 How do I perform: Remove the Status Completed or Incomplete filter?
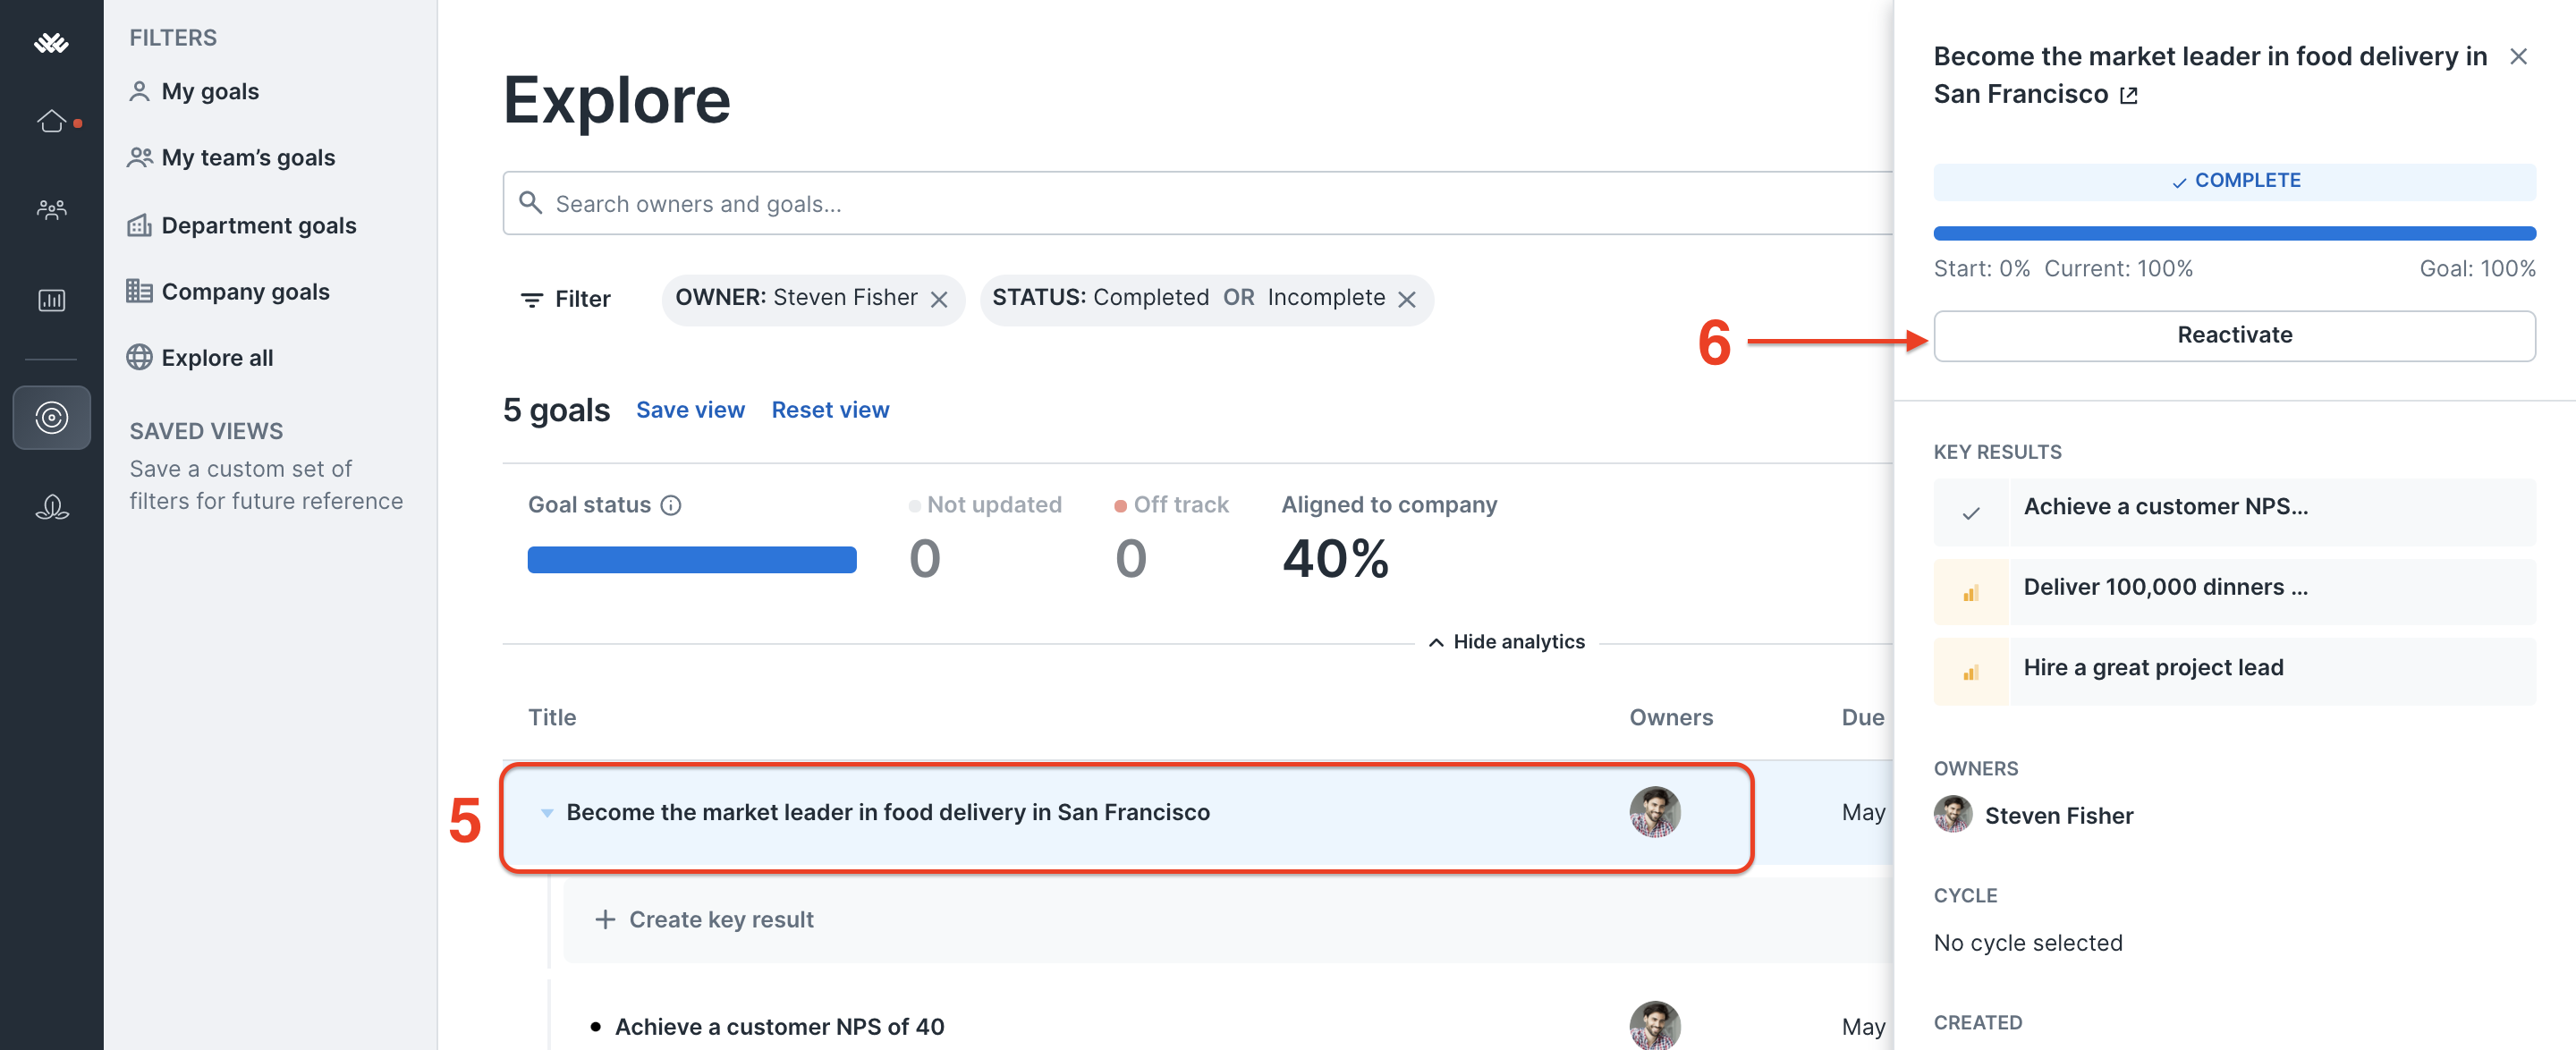point(1407,299)
